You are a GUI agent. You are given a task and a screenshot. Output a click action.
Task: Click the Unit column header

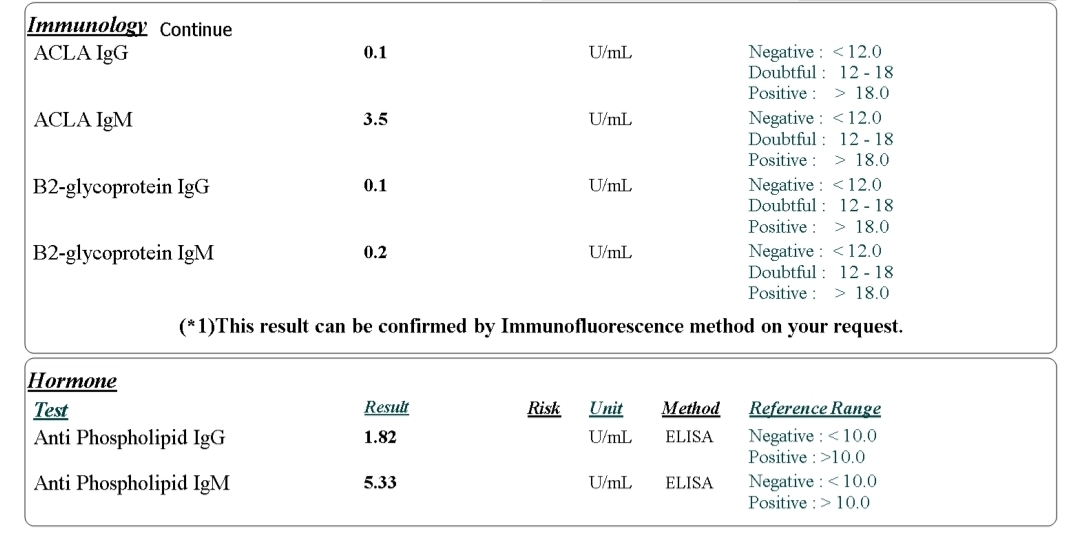[x=606, y=408]
